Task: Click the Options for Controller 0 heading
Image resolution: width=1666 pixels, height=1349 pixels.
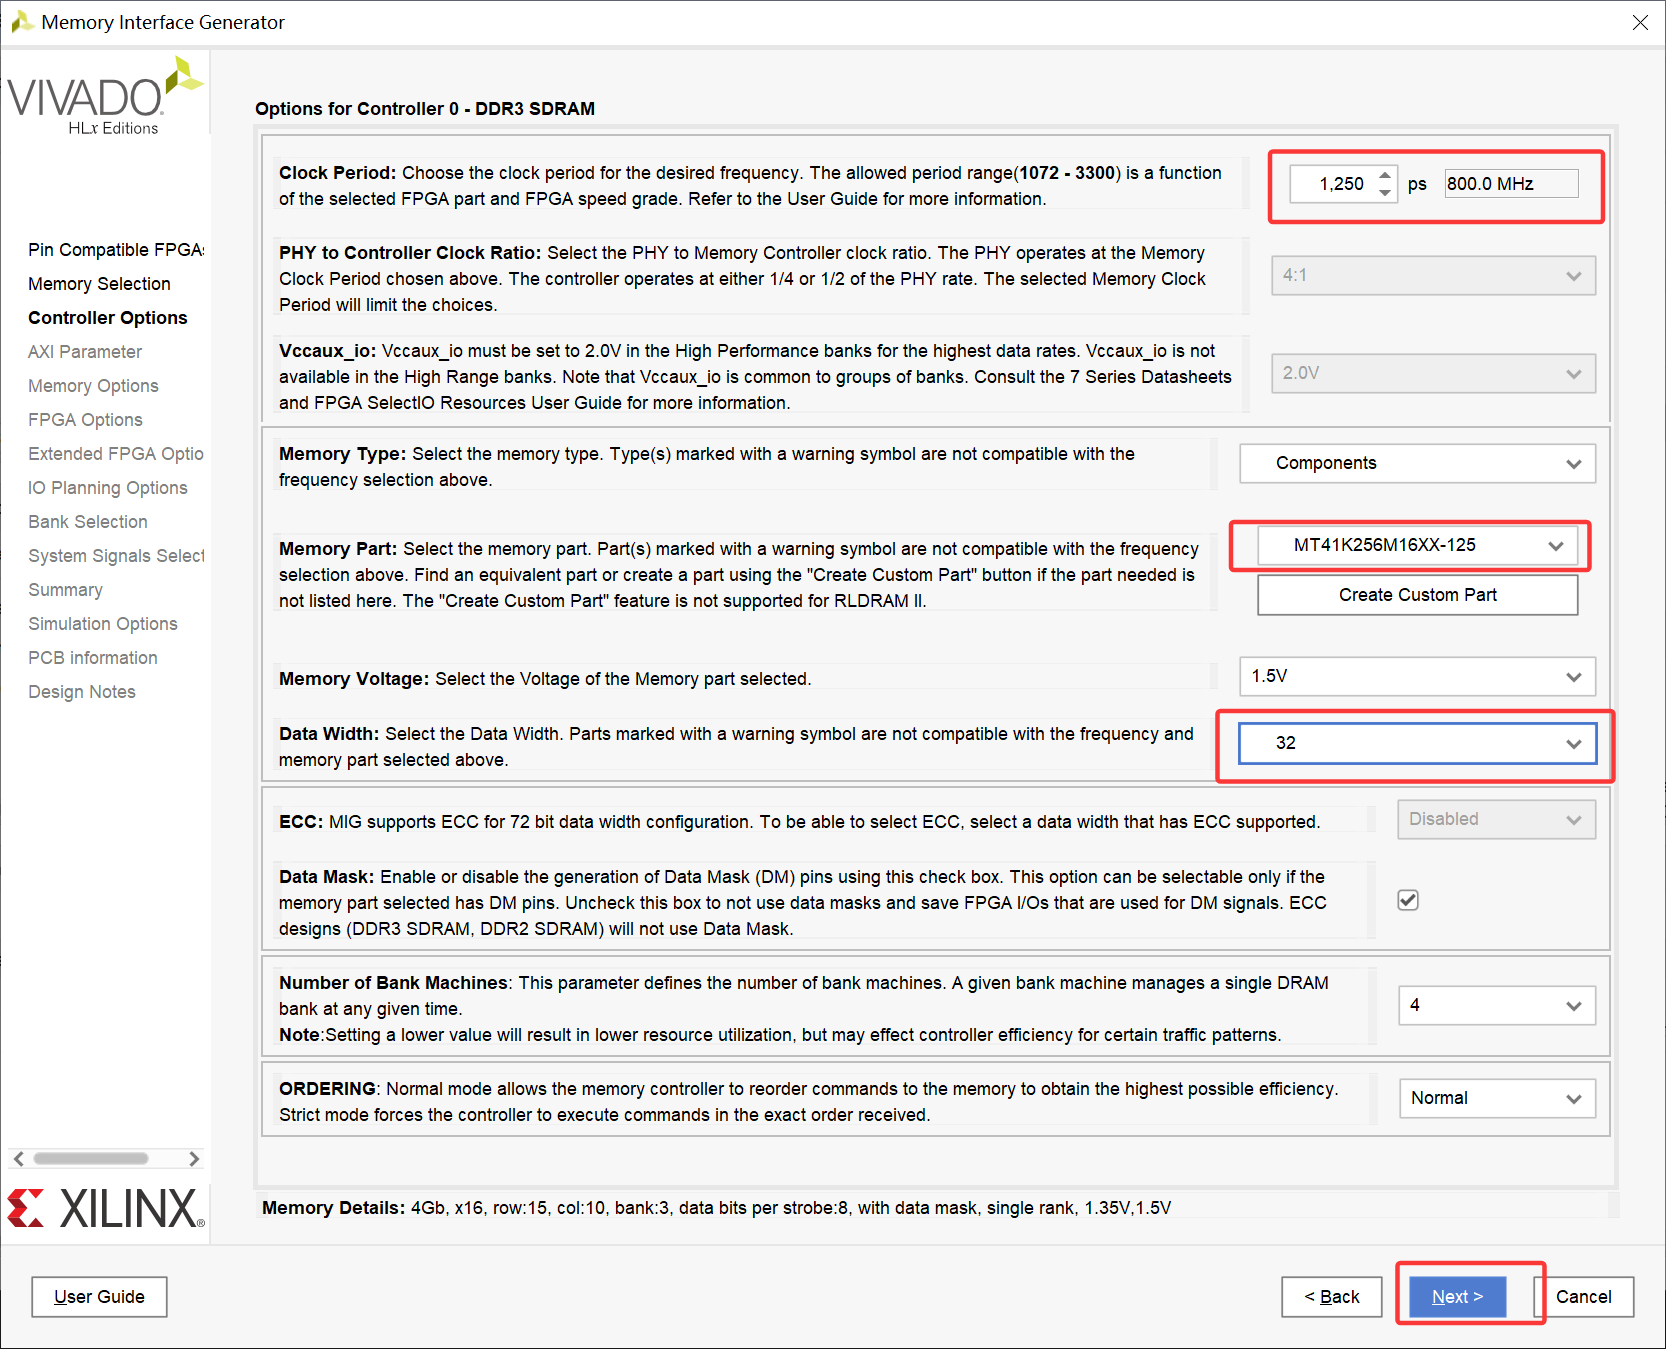Action: click(425, 109)
